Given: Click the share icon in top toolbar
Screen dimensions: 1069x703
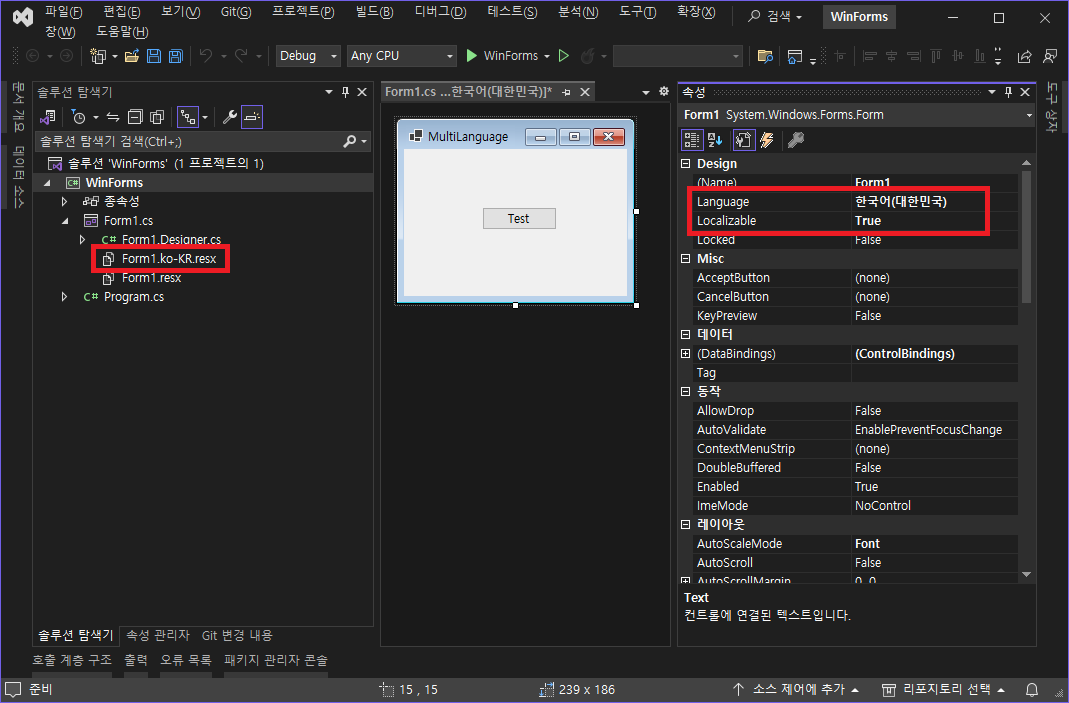Looking at the screenshot, I should (x=1024, y=56).
